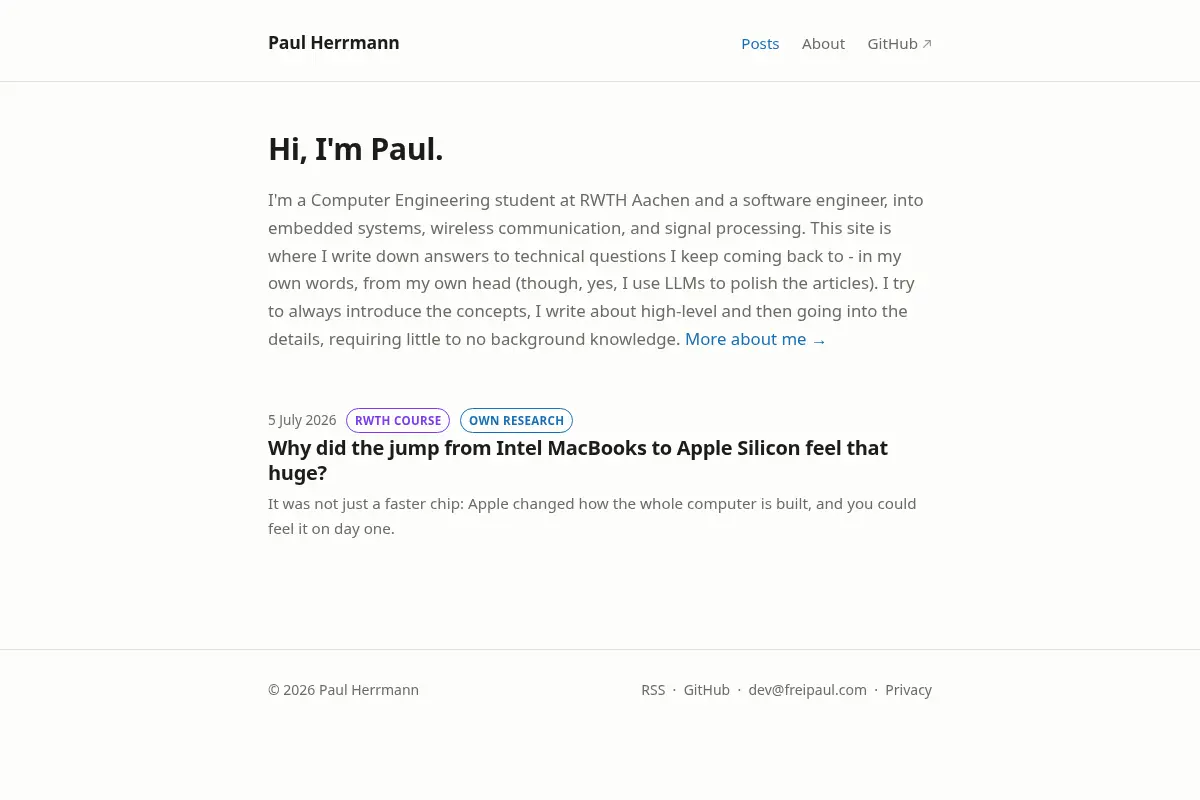Click the '5 July 2026' post date

(302, 420)
